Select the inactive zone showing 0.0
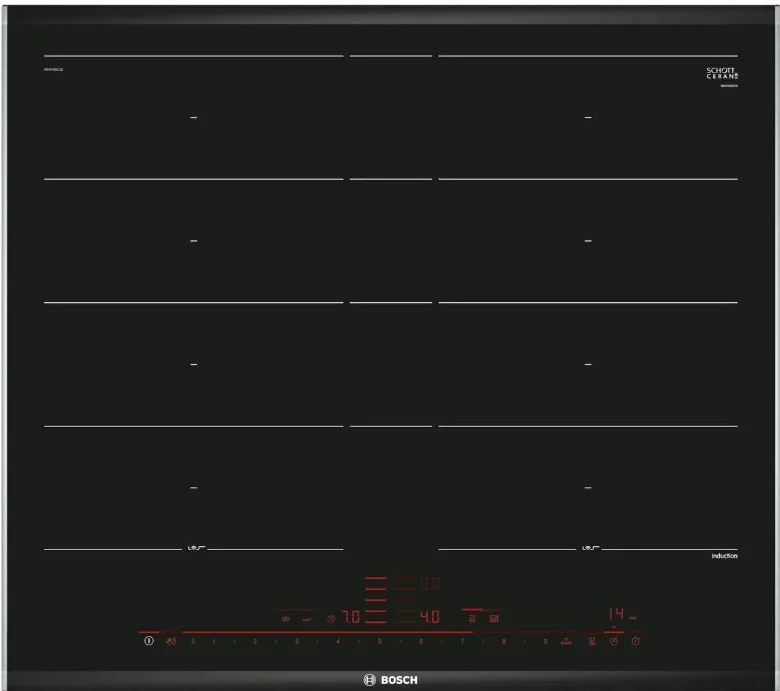The height and width of the screenshot is (691, 780). click(x=428, y=583)
